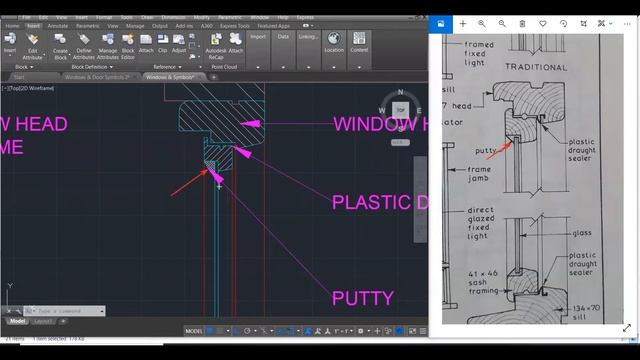The width and height of the screenshot is (640, 360).
Task: Switch to Windows & Door Symbols 2 tab
Action: click(97, 77)
